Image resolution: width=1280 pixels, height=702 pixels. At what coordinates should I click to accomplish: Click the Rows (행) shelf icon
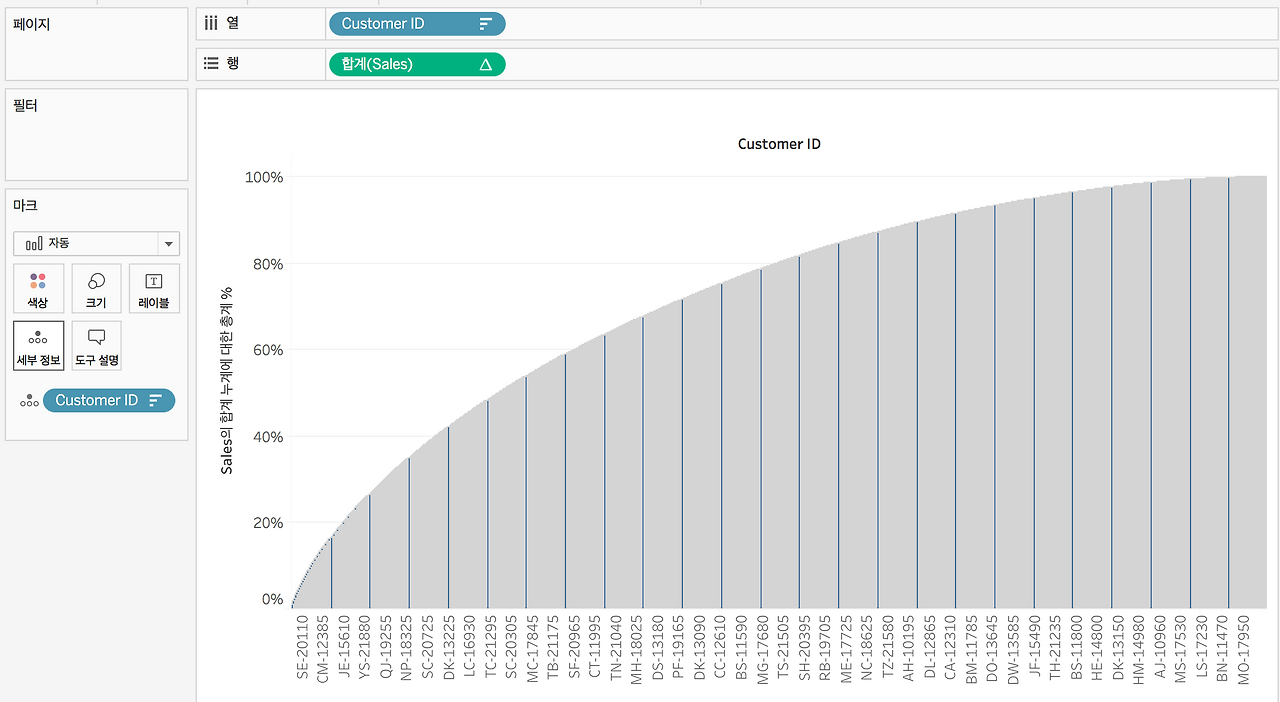click(211, 63)
